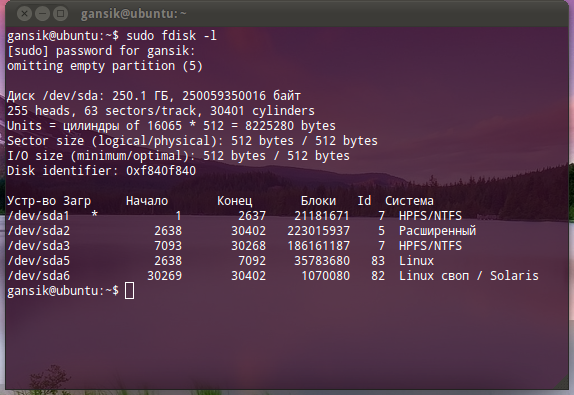Click the 'Система' column header
Viewport: 574px width, 395px height.
tap(409, 201)
